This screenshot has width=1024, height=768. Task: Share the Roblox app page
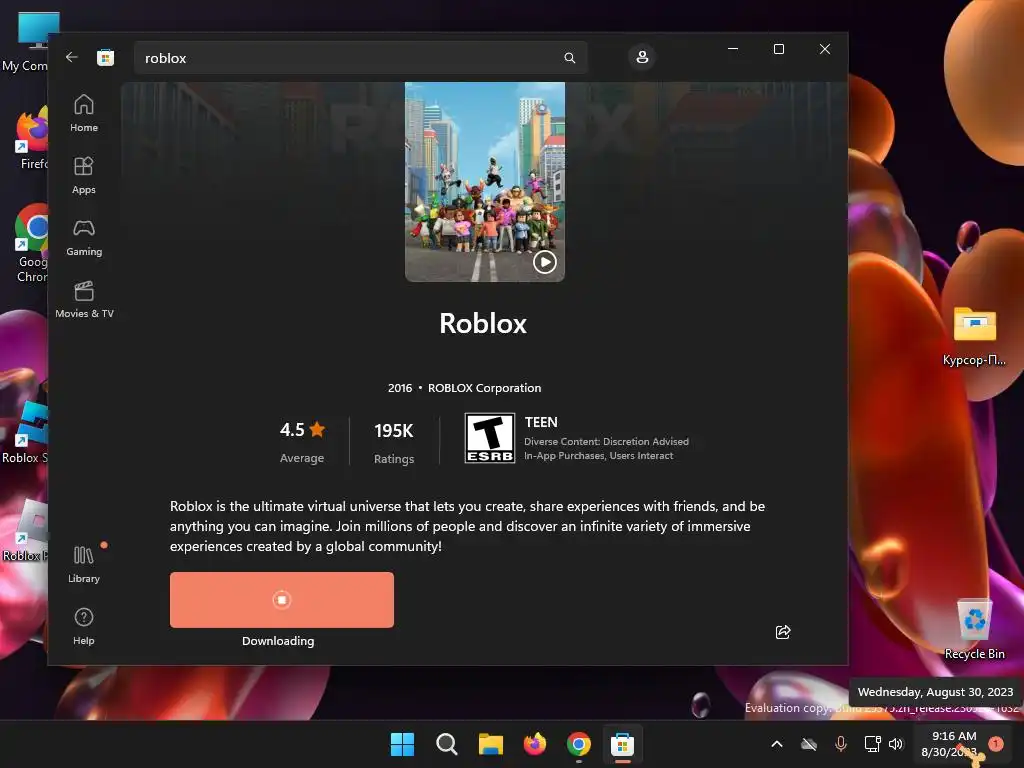click(783, 632)
